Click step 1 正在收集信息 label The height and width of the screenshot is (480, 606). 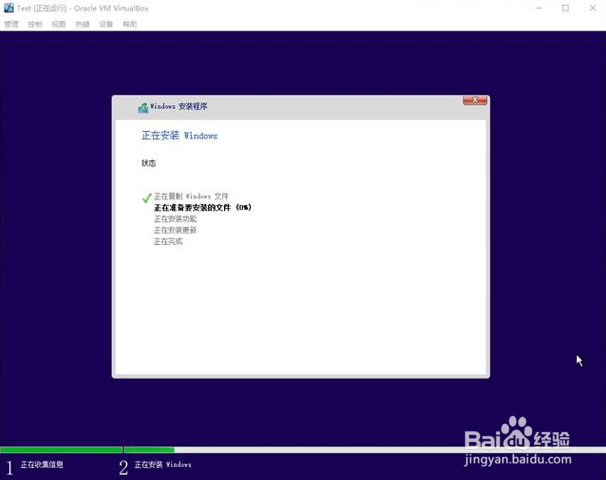[x=42, y=465]
